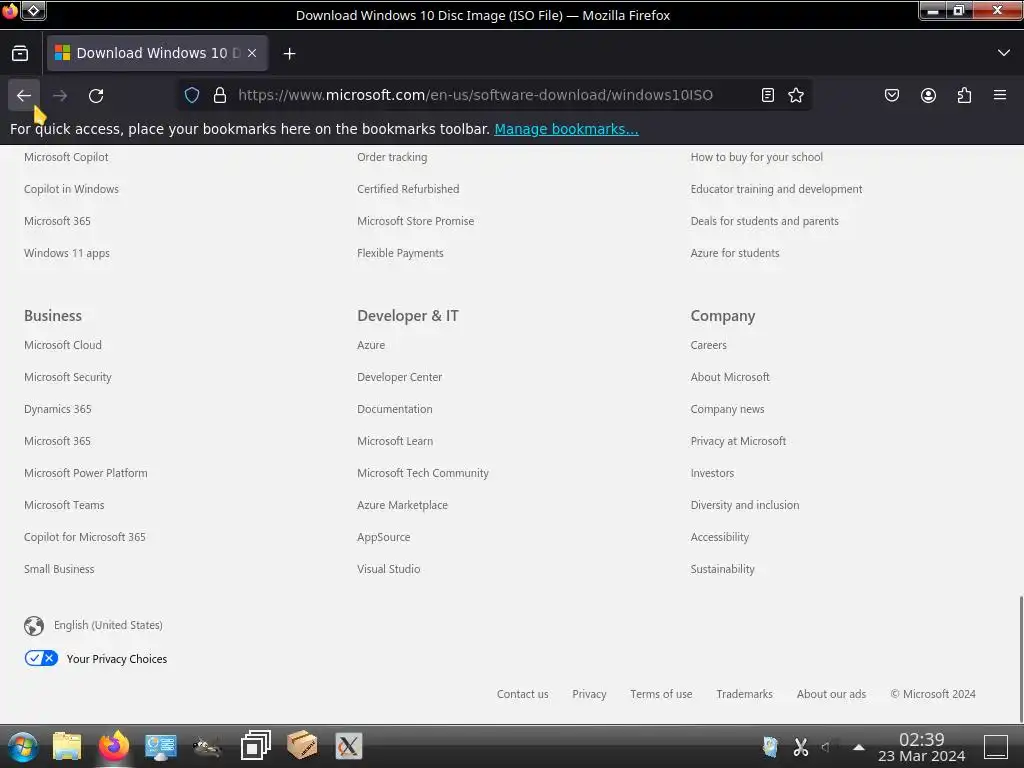Open the About our ads link
The width and height of the screenshot is (1024, 768).
(x=831, y=694)
